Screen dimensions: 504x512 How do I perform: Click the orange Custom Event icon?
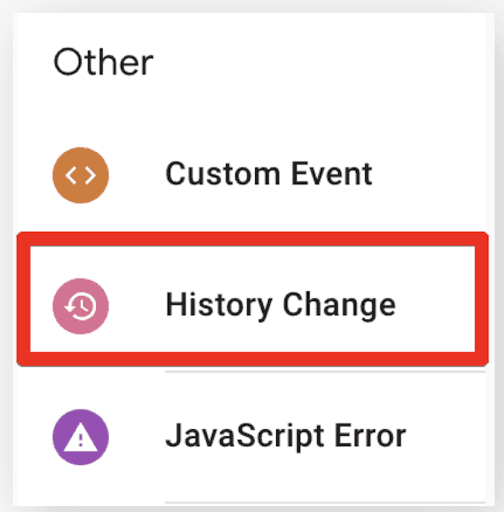pyautogui.click(x=81, y=175)
